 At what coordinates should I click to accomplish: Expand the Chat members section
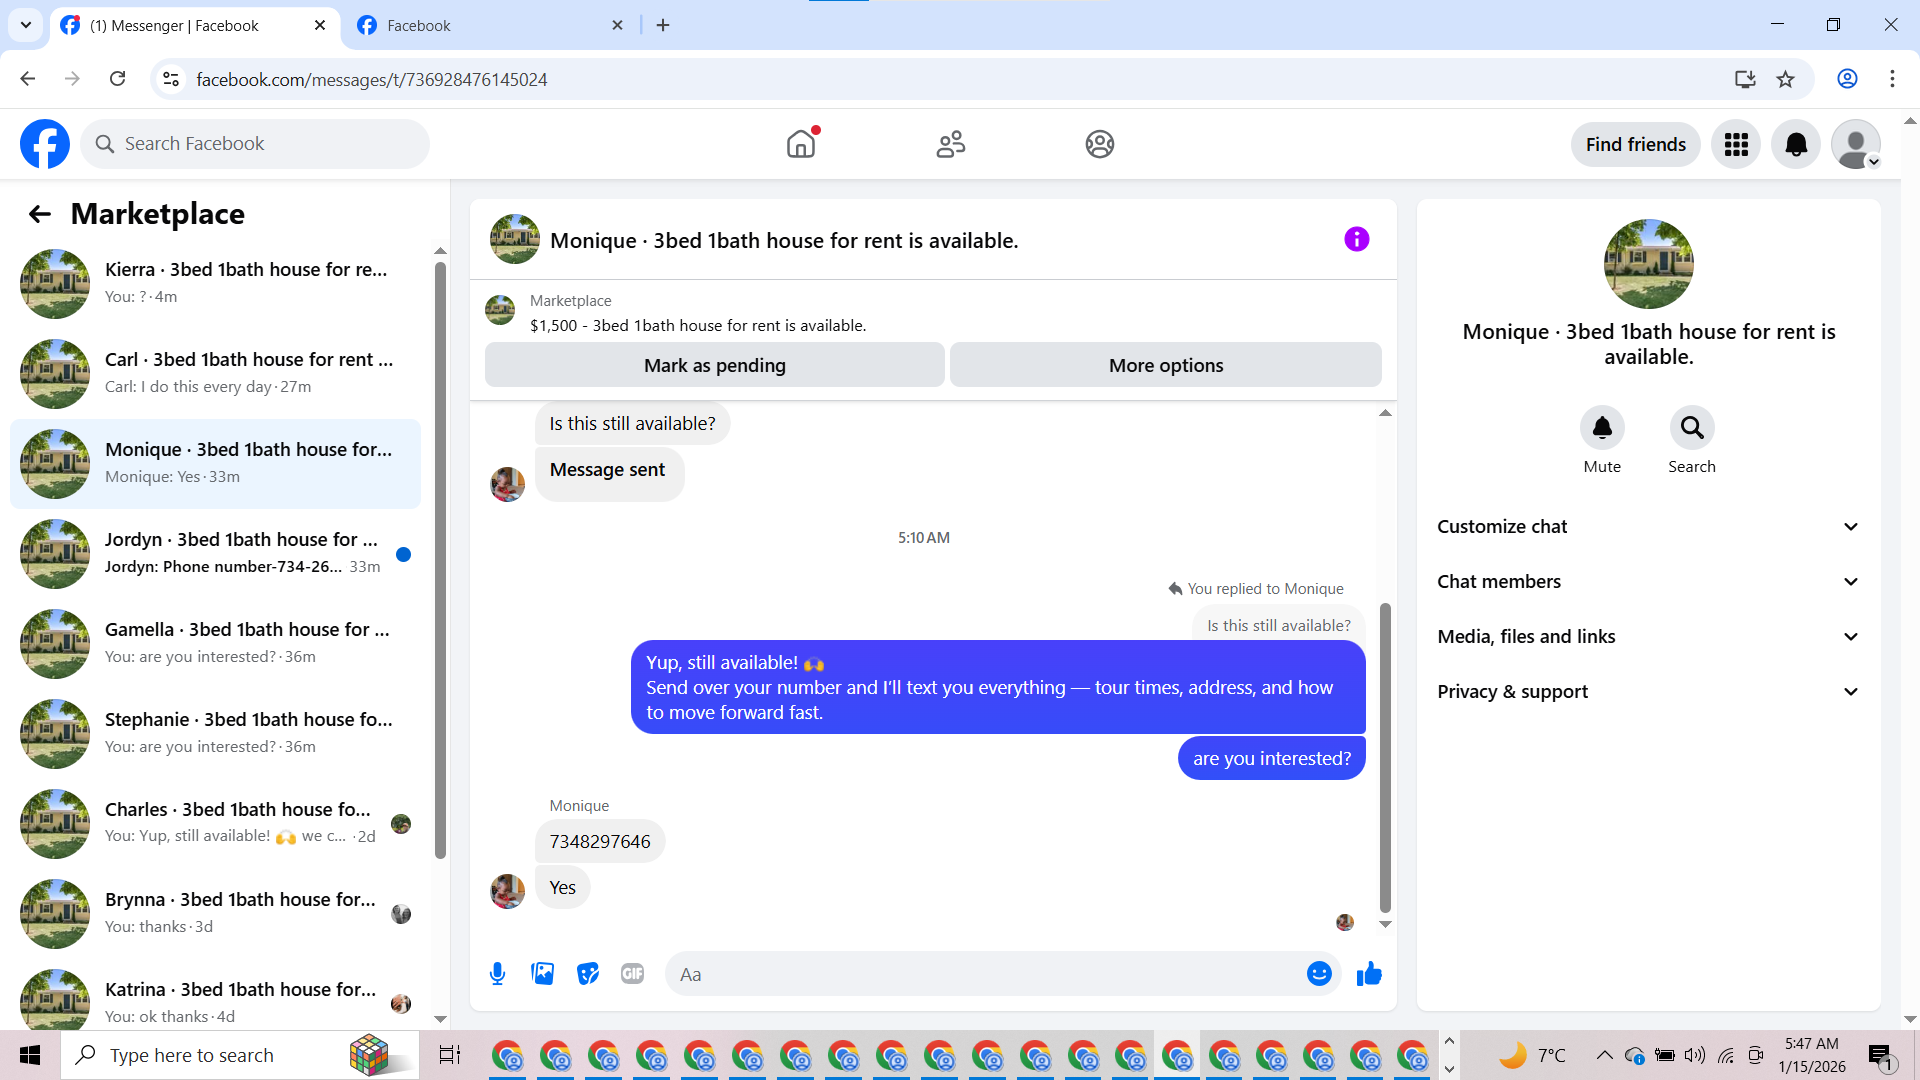tap(1648, 581)
